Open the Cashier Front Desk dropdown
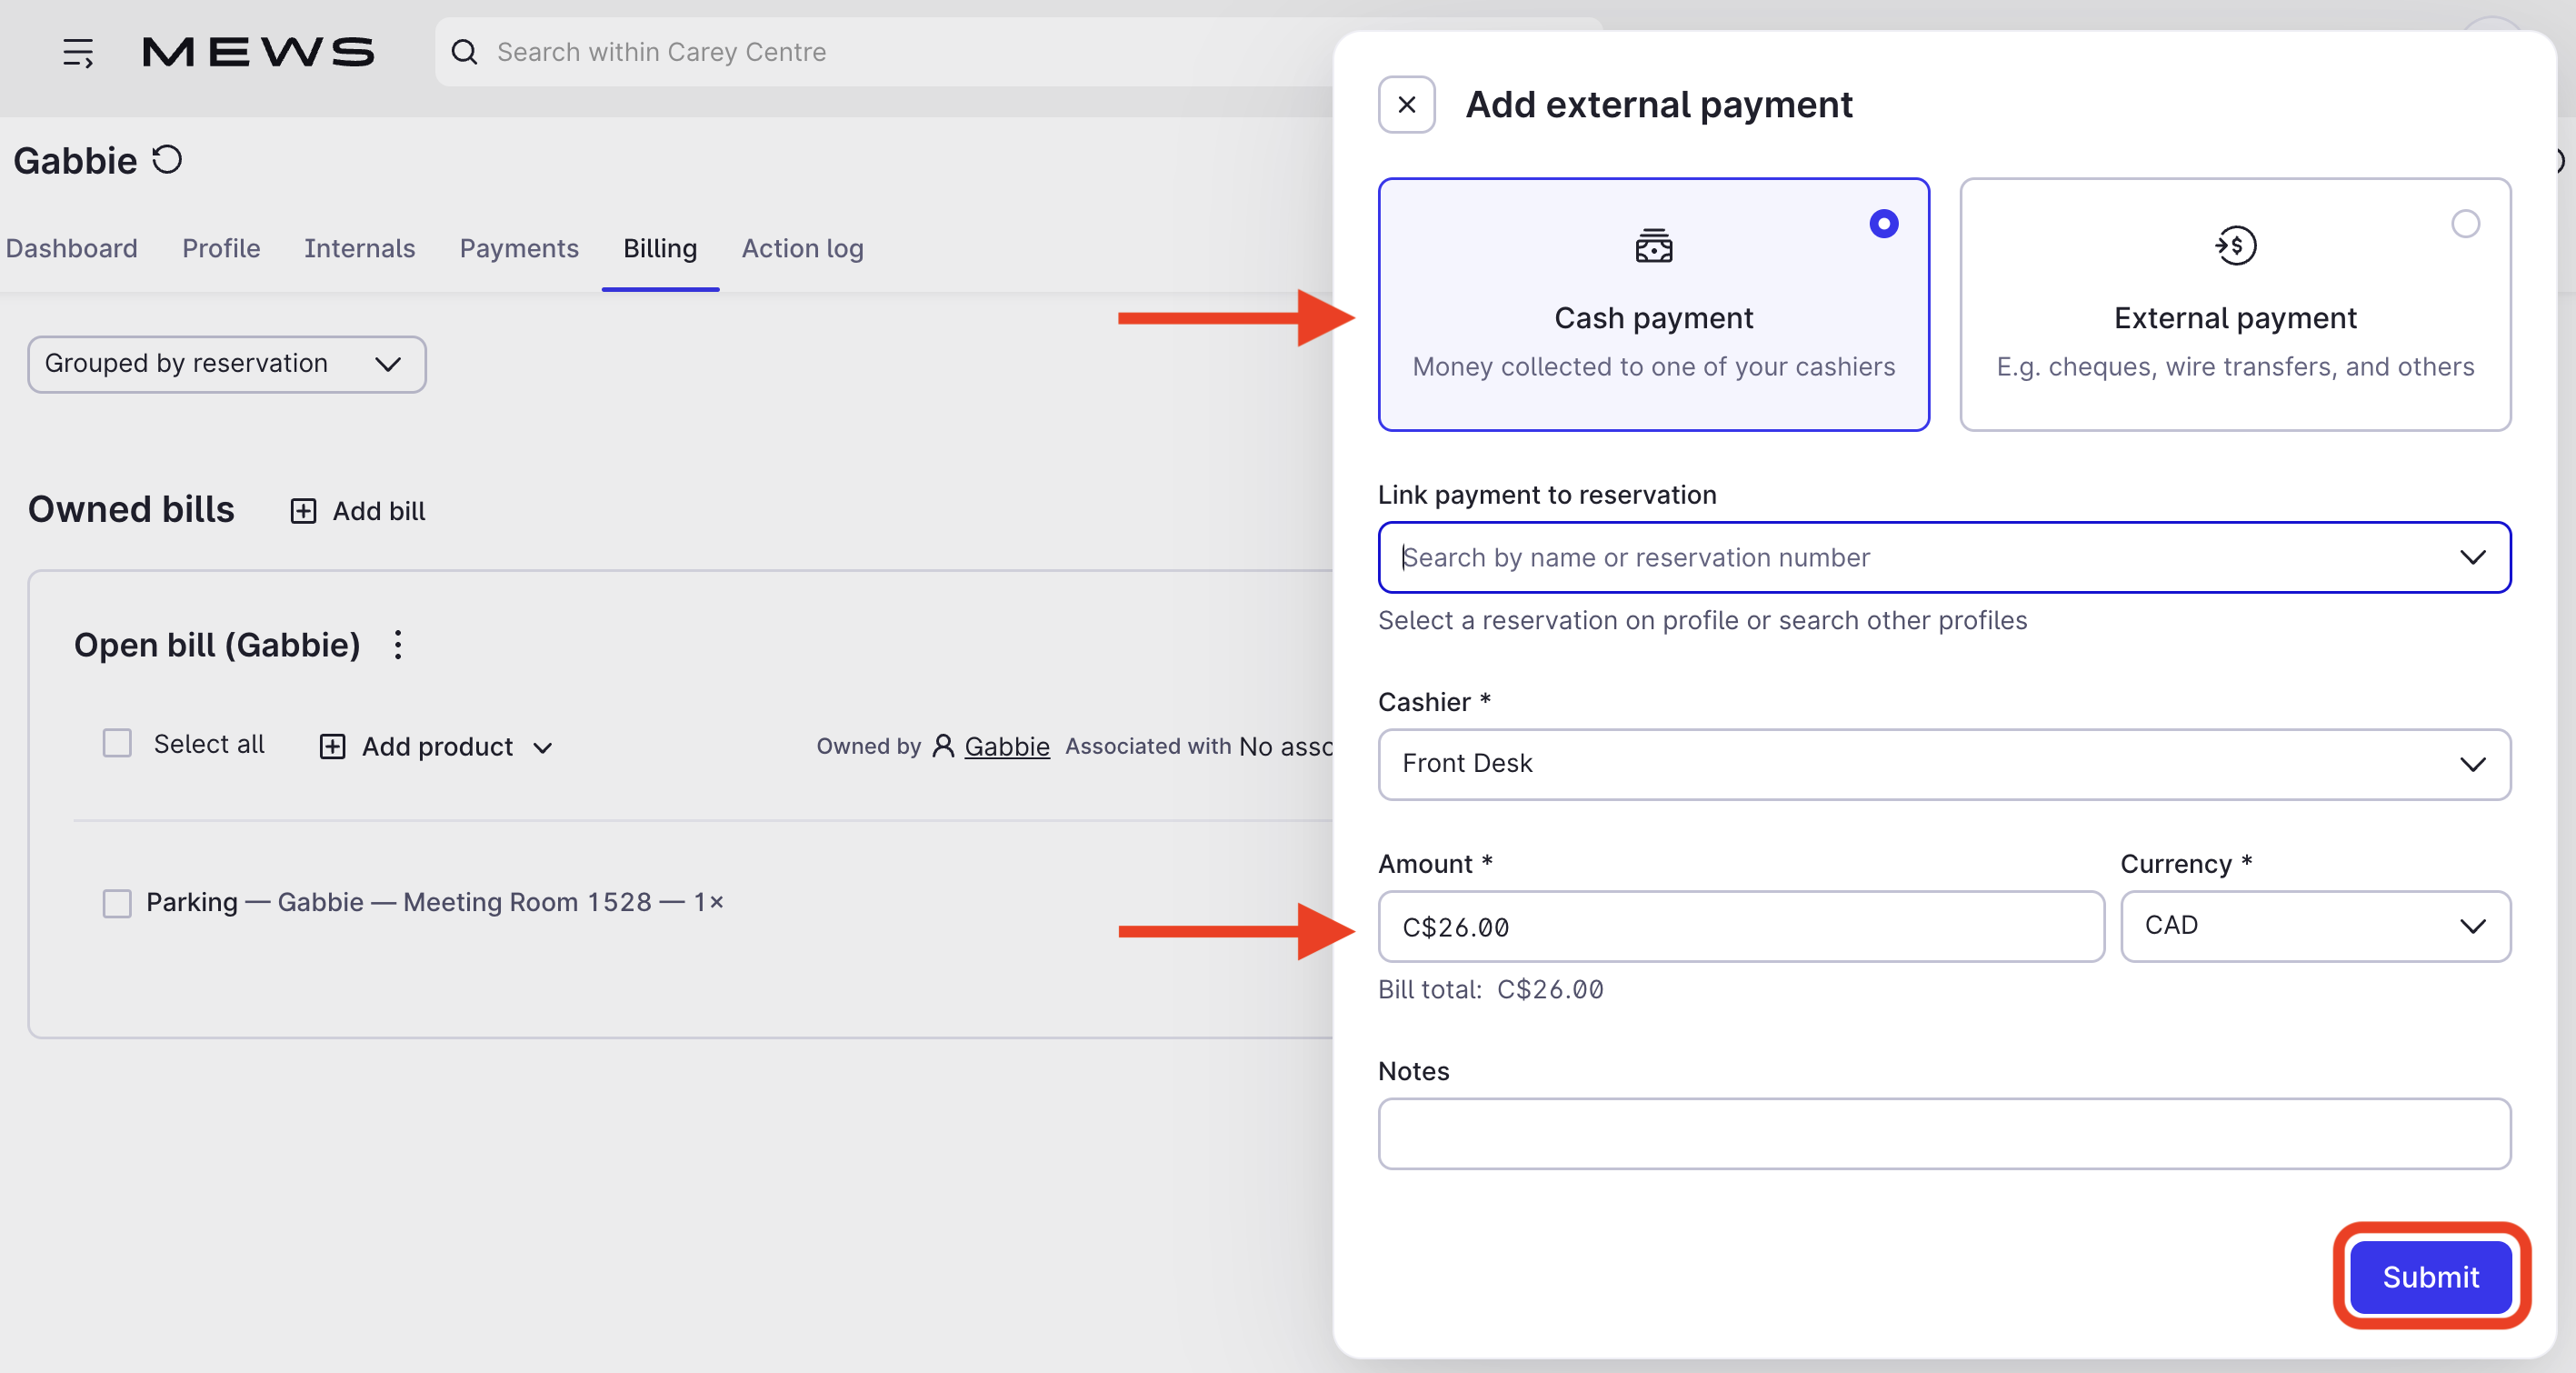The image size is (2576, 1373). click(x=1943, y=764)
